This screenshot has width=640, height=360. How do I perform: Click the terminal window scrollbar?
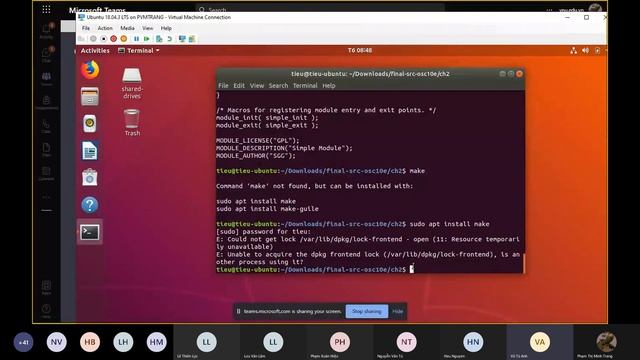[x=523, y=263]
